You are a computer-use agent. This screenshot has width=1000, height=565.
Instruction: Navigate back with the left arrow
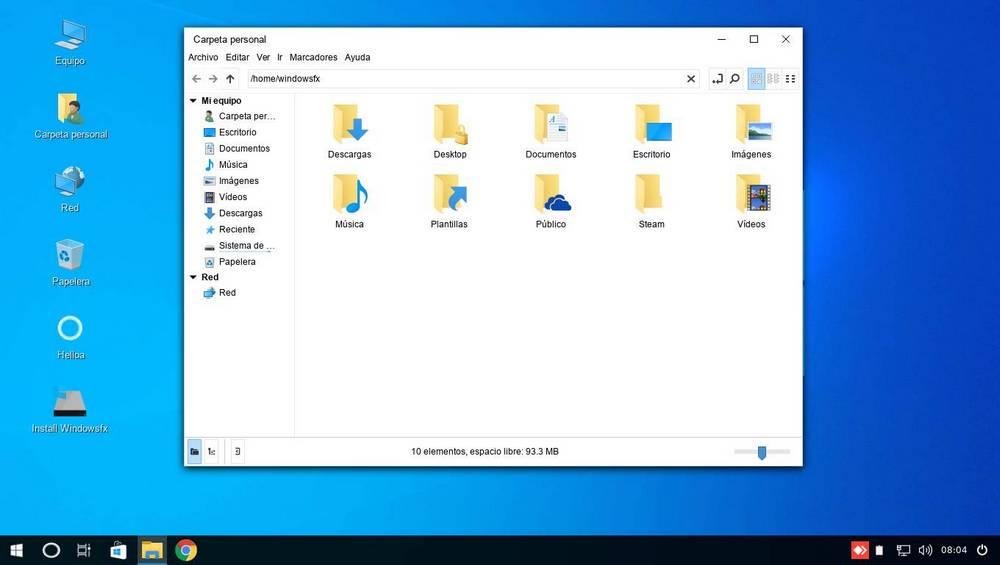[196, 78]
